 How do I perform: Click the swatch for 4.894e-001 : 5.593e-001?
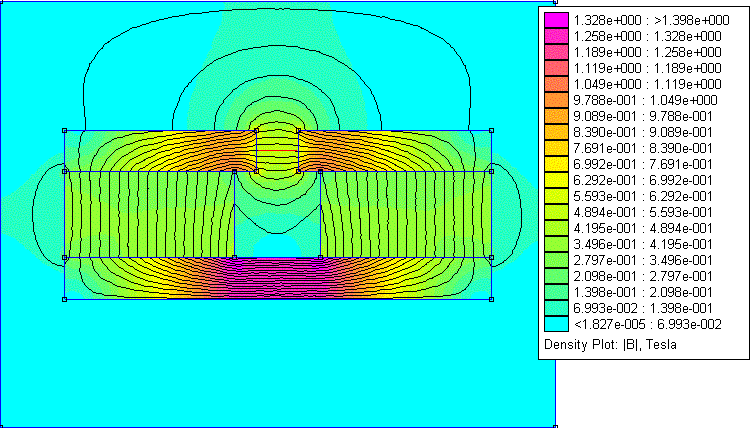click(x=556, y=212)
